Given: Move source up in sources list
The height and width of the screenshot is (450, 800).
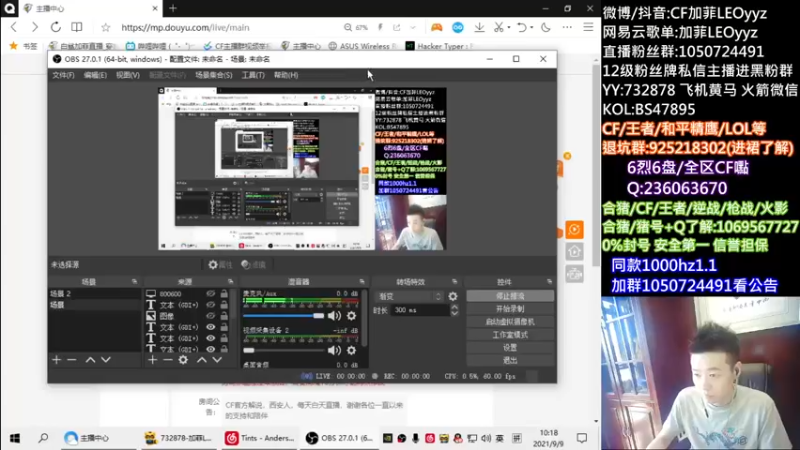Looking at the screenshot, I should click(202, 360).
